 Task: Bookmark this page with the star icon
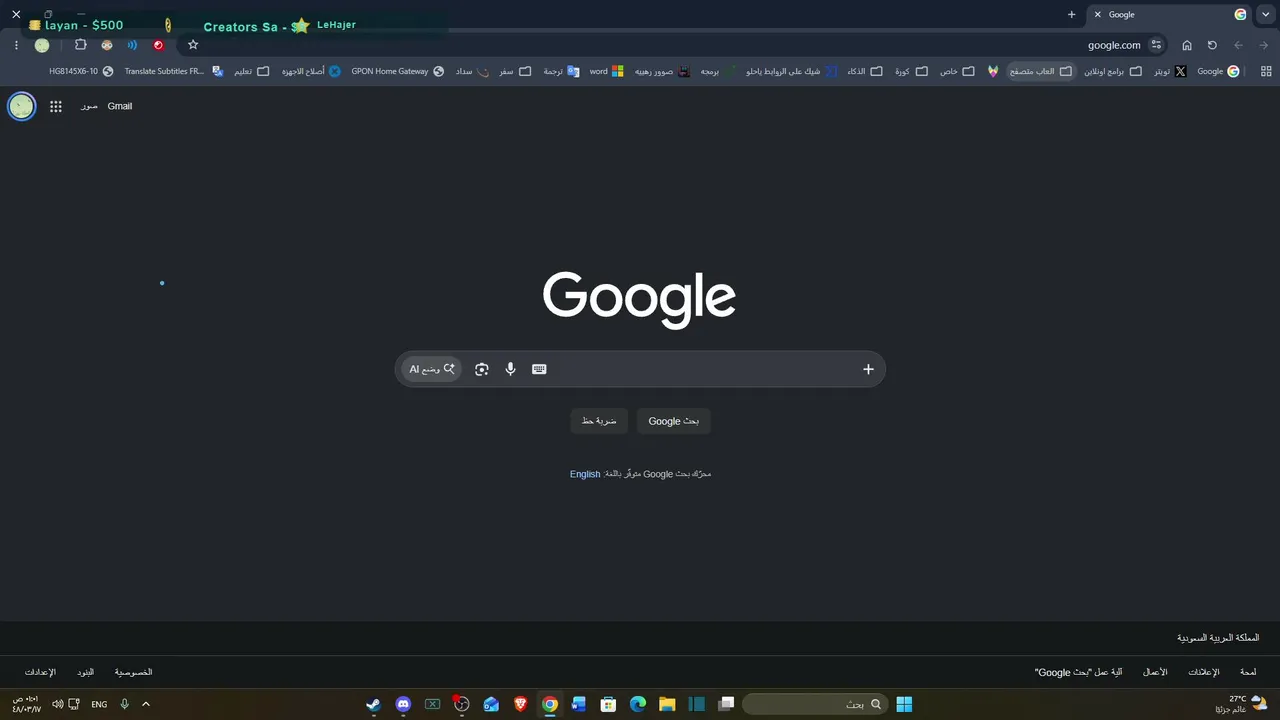[193, 45]
